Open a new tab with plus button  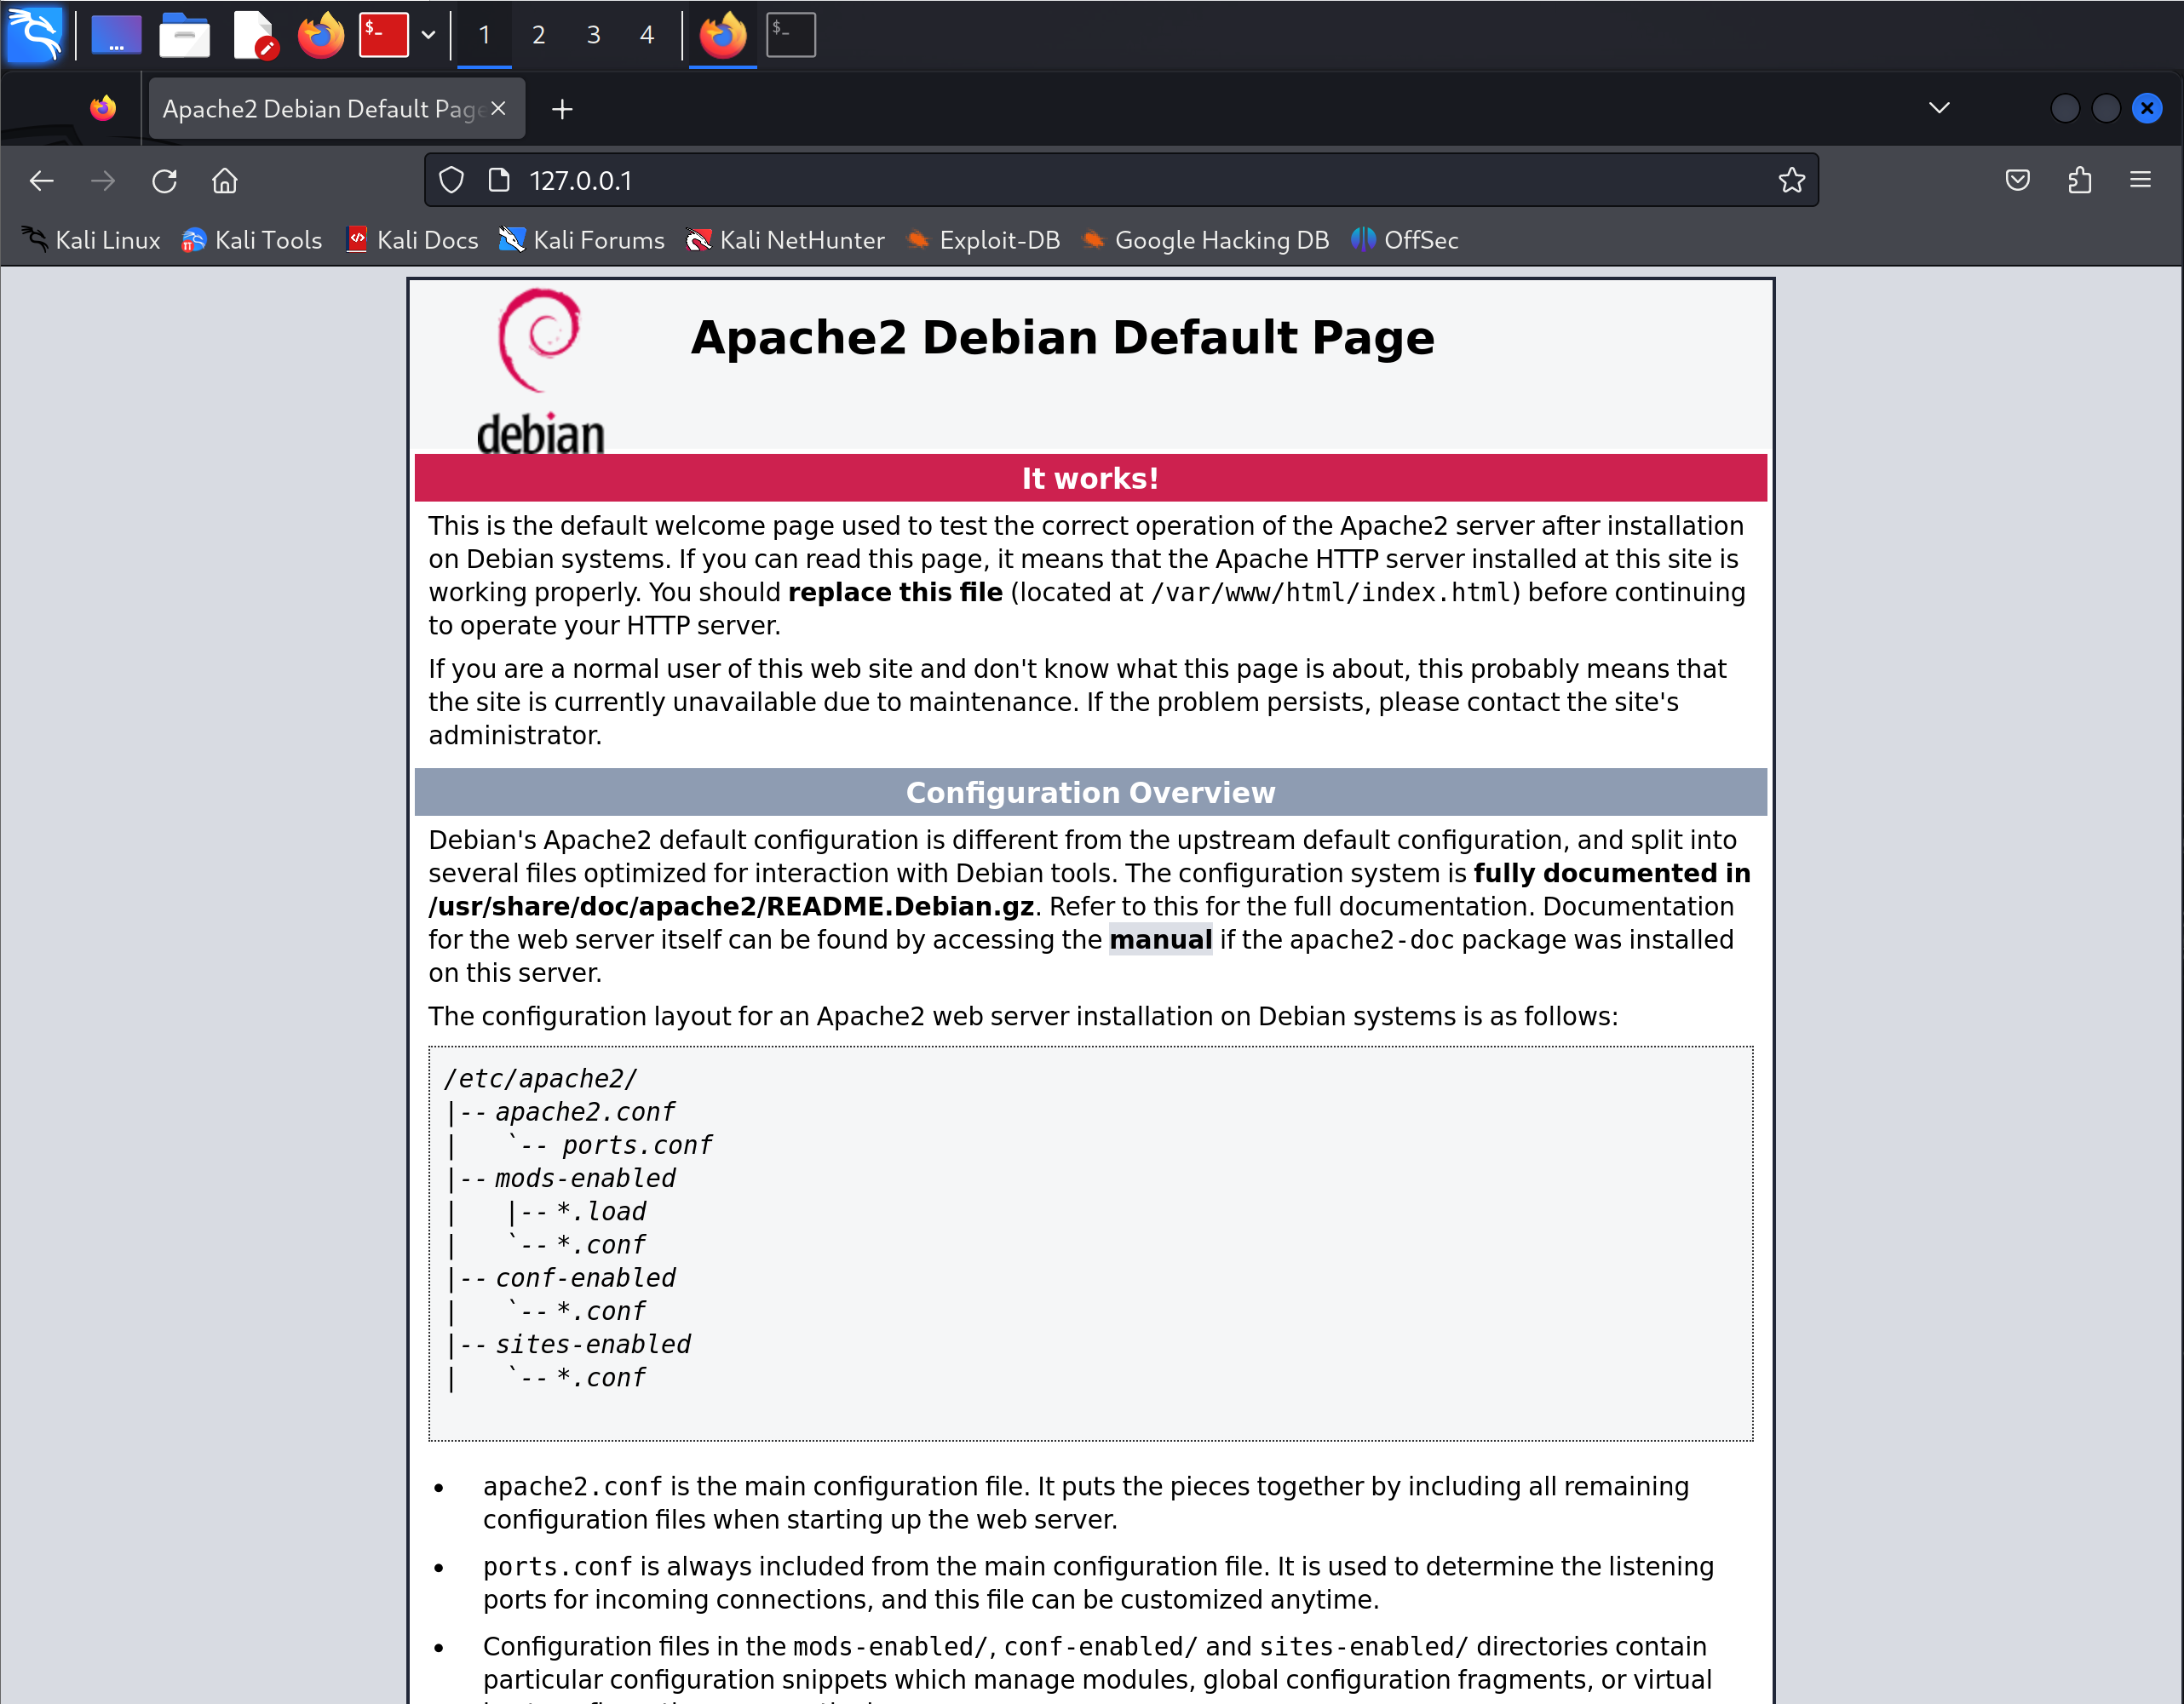[x=562, y=109]
